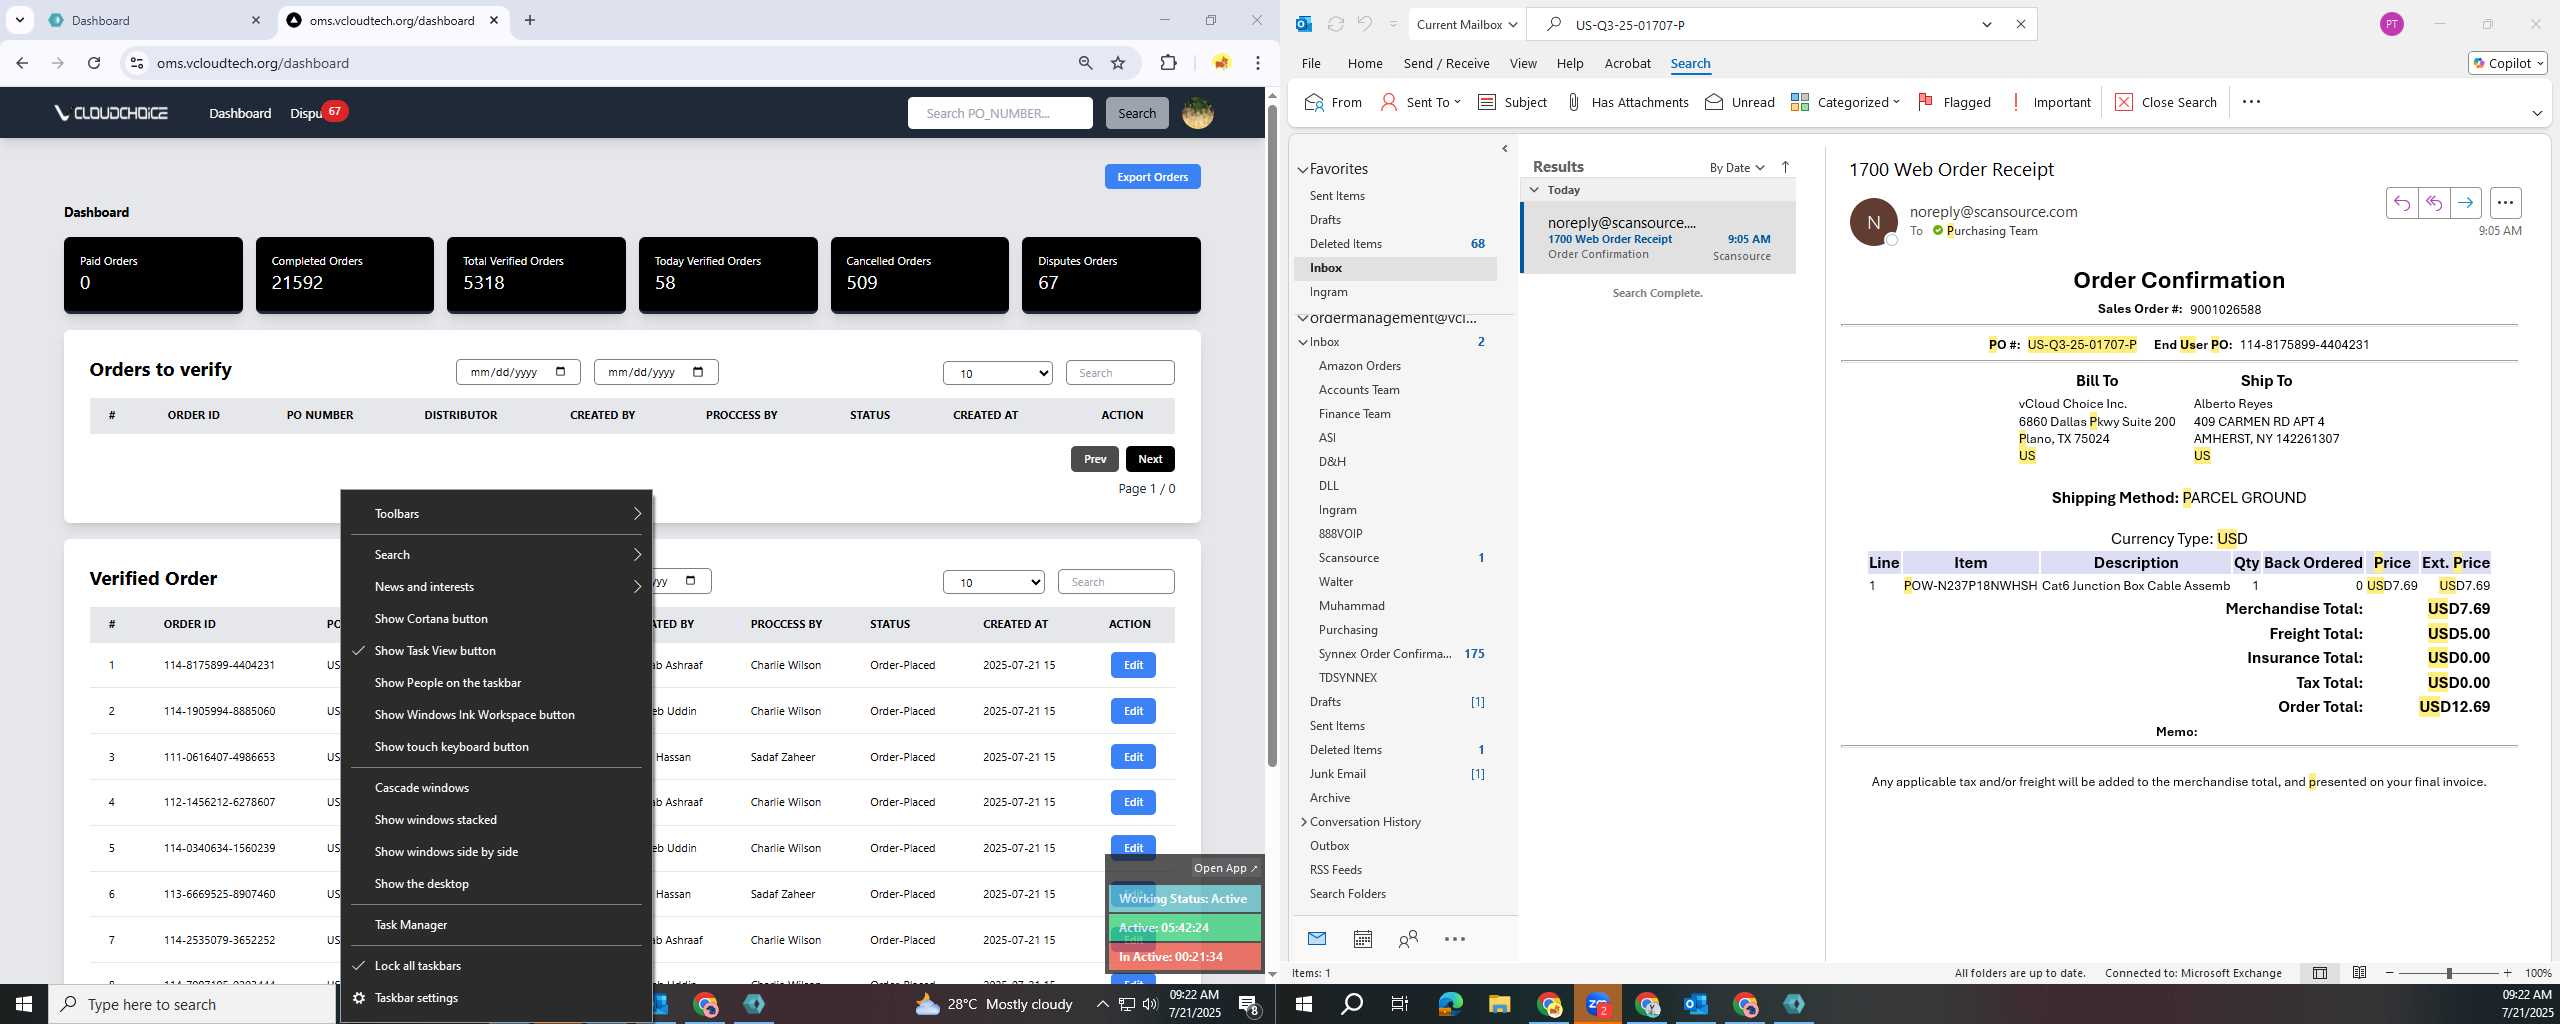Reverse the sort order arrow in Results
This screenshot has width=2560, height=1024.
[x=1785, y=167]
